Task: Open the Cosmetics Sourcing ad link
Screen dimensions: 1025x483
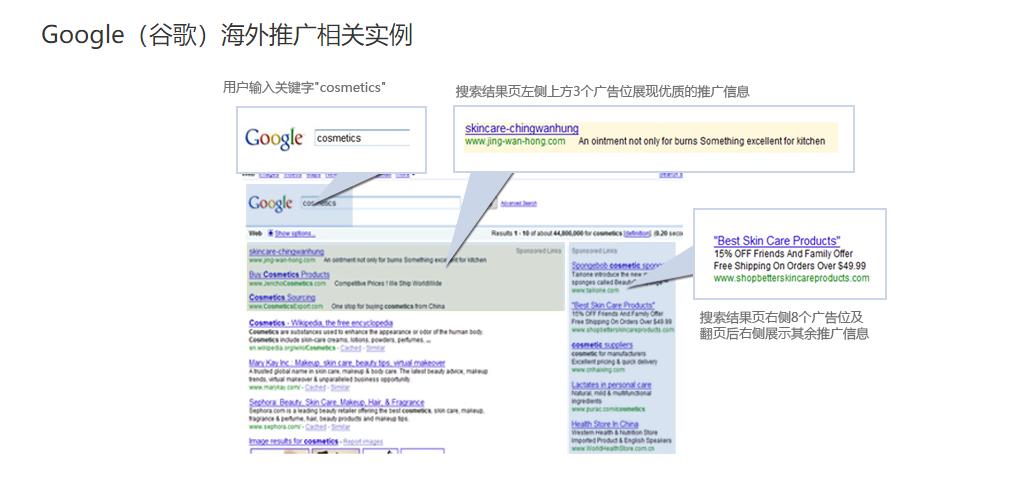Action: point(282,297)
